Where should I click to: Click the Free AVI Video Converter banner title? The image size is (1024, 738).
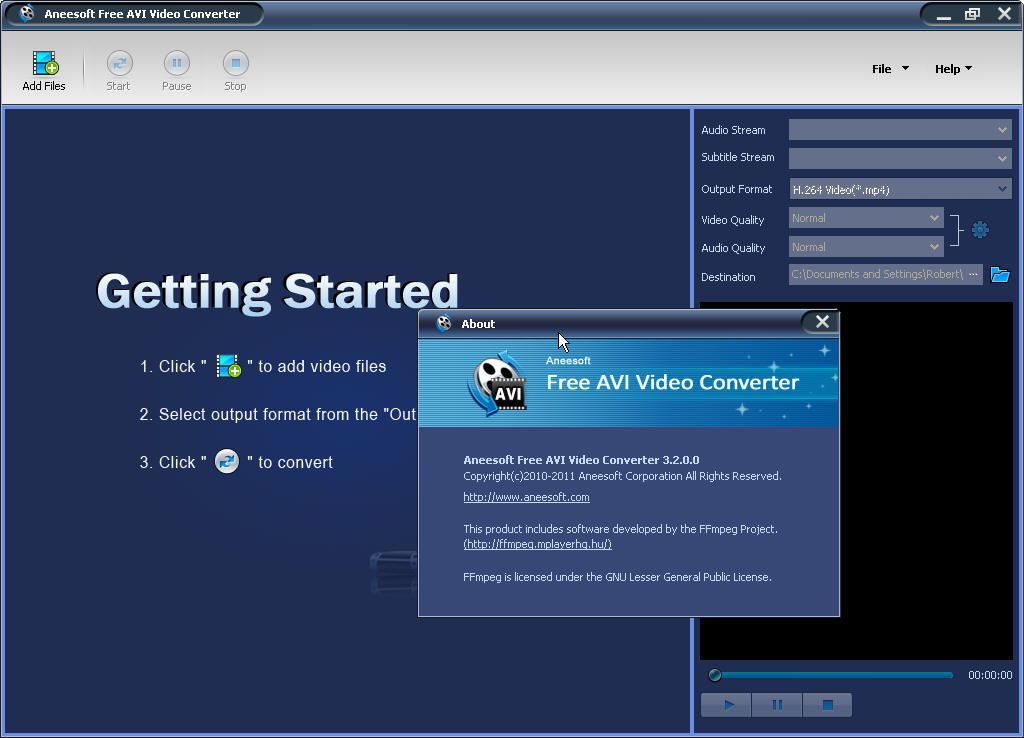(672, 382)
